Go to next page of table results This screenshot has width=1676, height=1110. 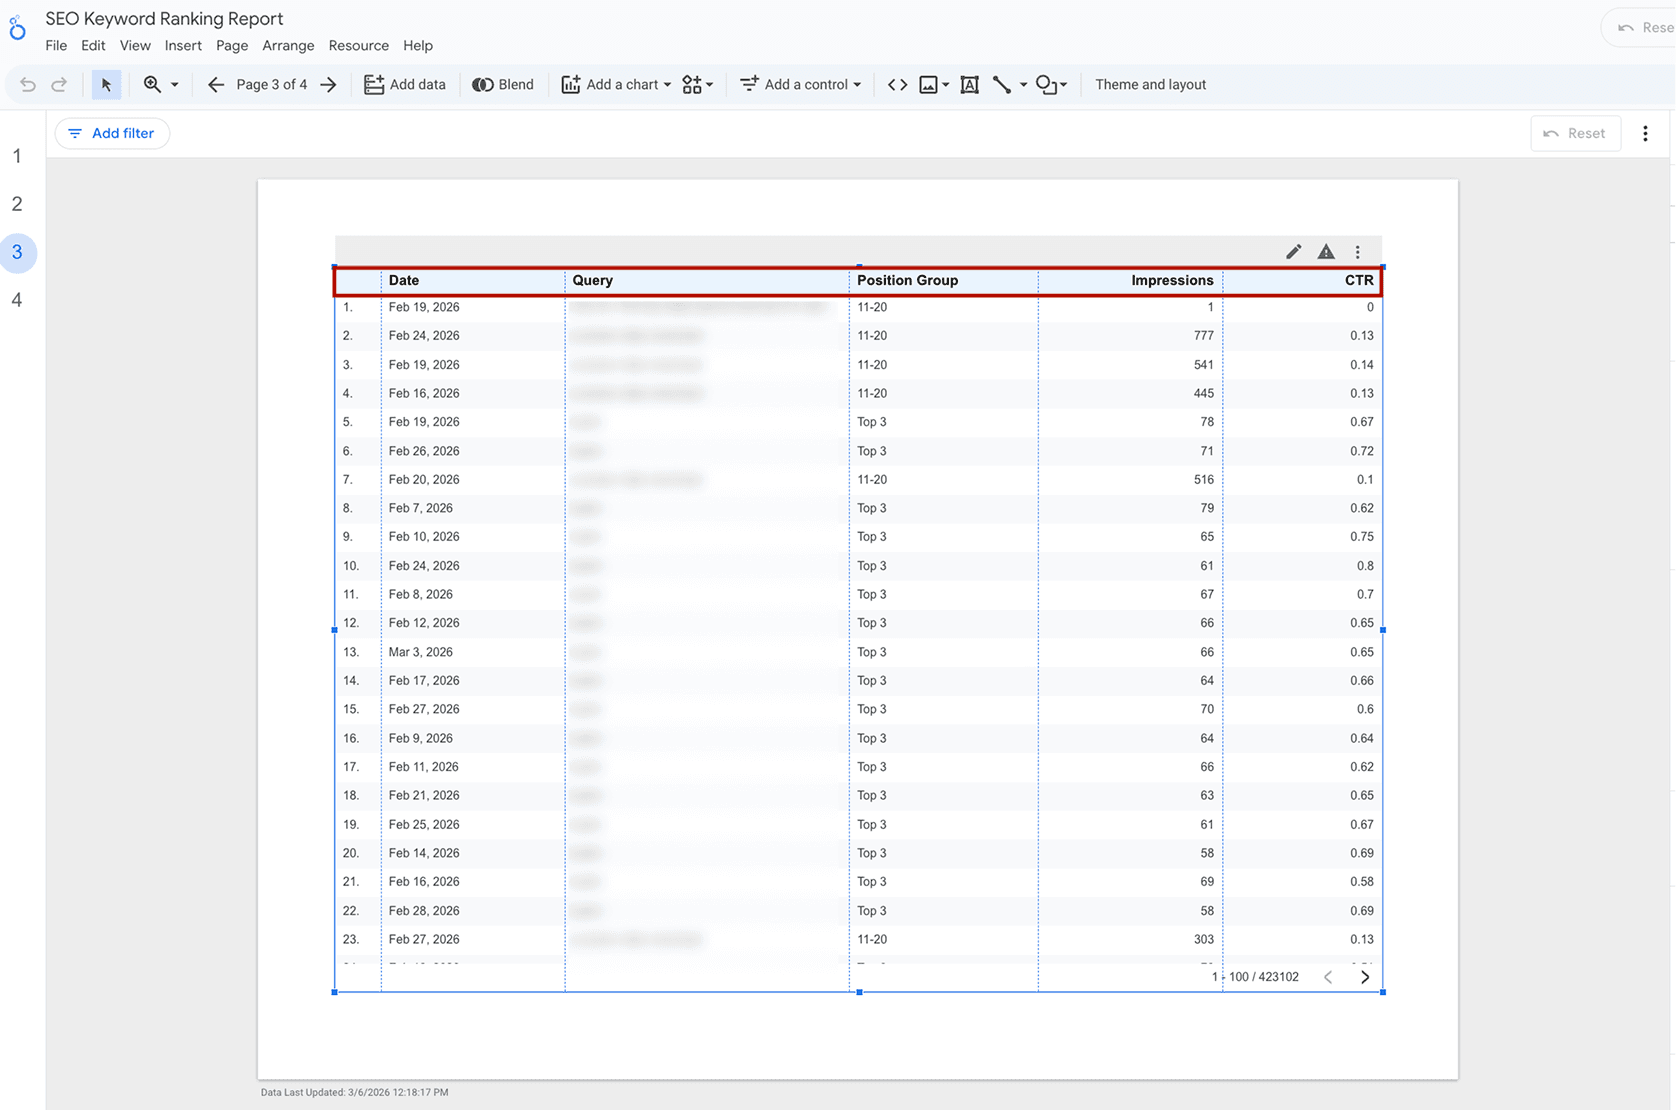[1364, 977]
